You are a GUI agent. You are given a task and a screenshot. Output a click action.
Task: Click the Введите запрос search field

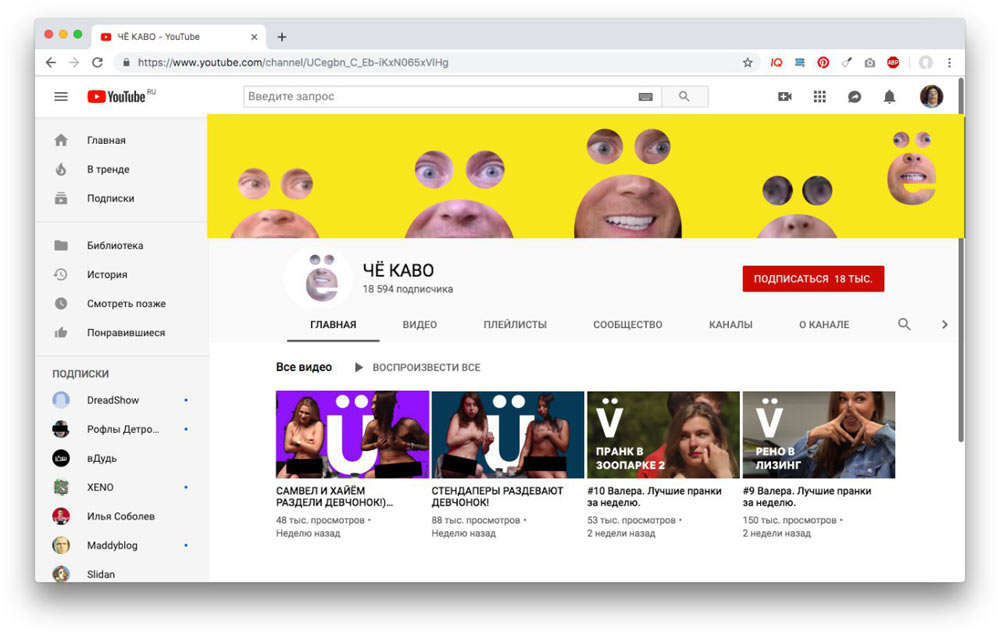point(440,97)
